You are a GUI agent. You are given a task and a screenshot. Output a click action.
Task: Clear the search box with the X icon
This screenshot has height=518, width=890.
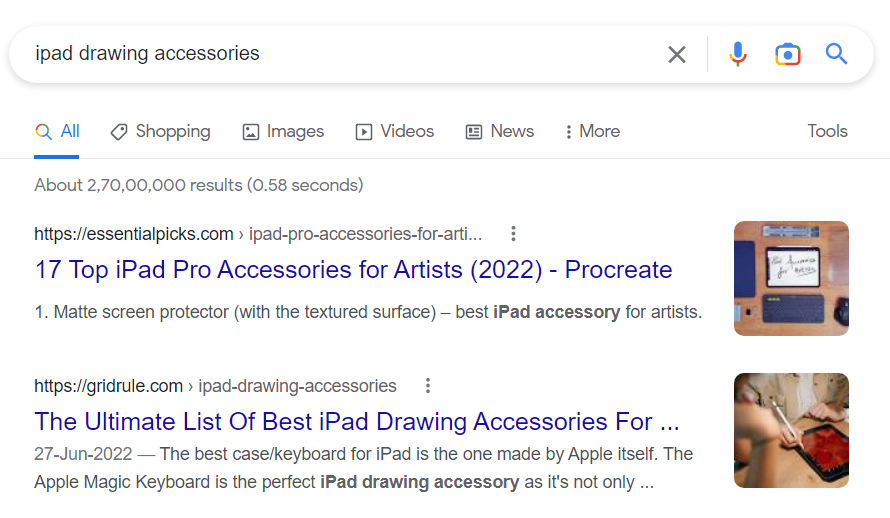tap(677, 54)
